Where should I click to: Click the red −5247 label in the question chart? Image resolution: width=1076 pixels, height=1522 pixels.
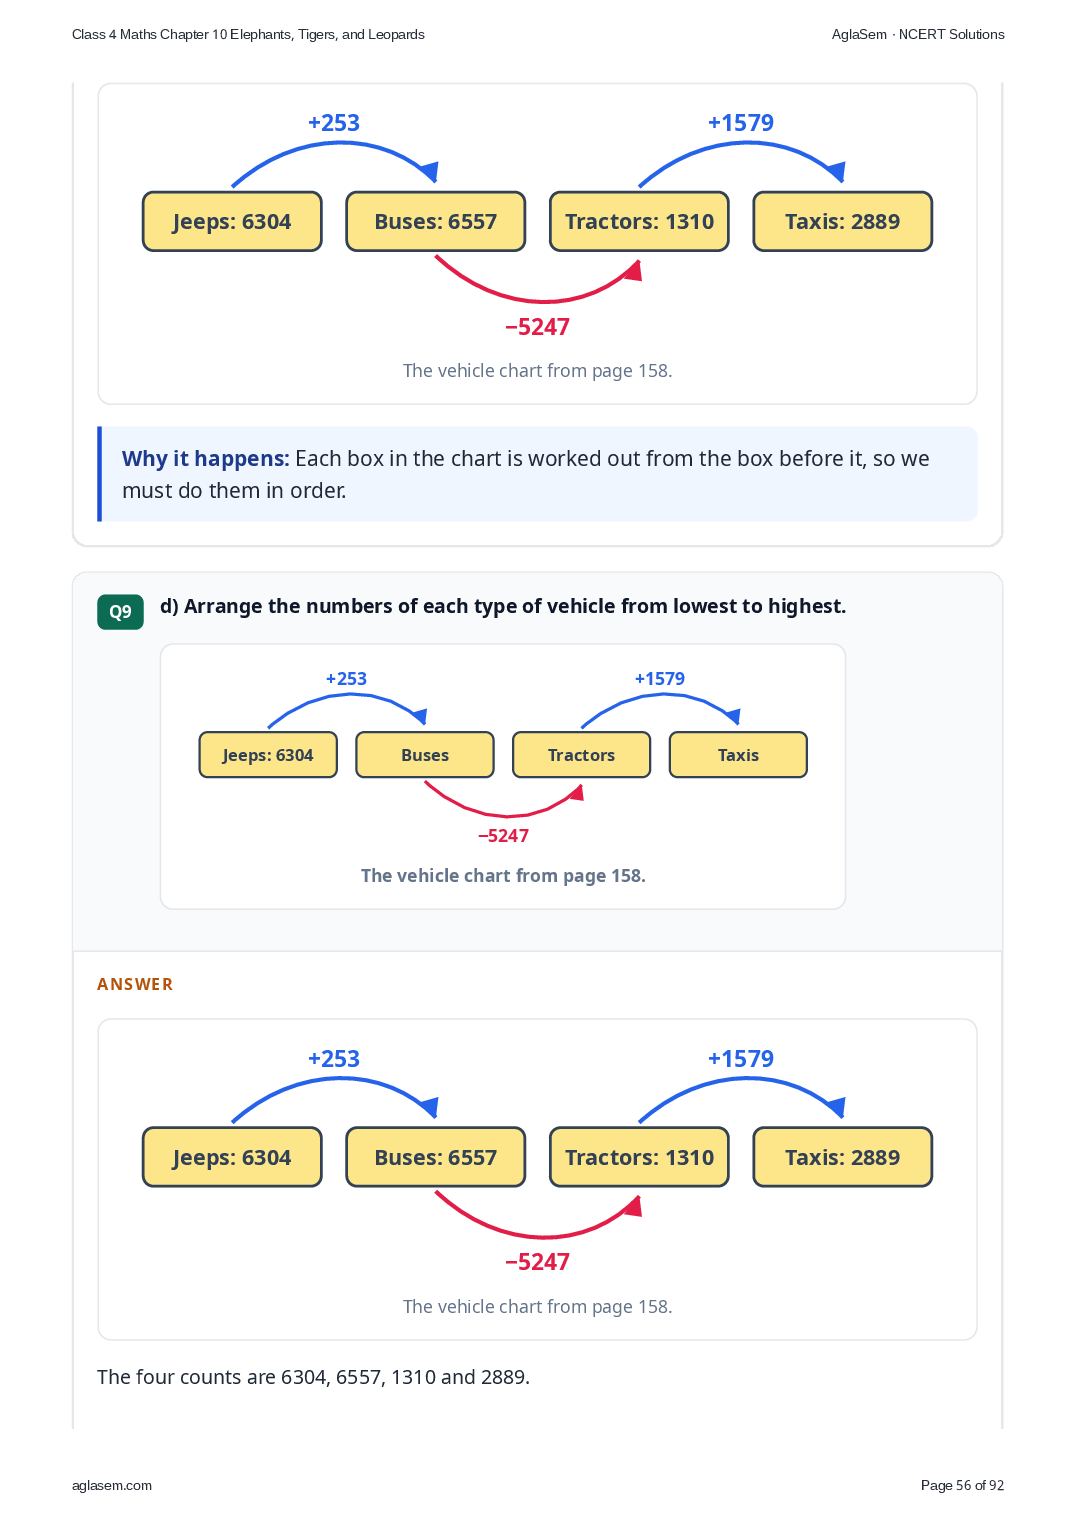pos(503,836)
